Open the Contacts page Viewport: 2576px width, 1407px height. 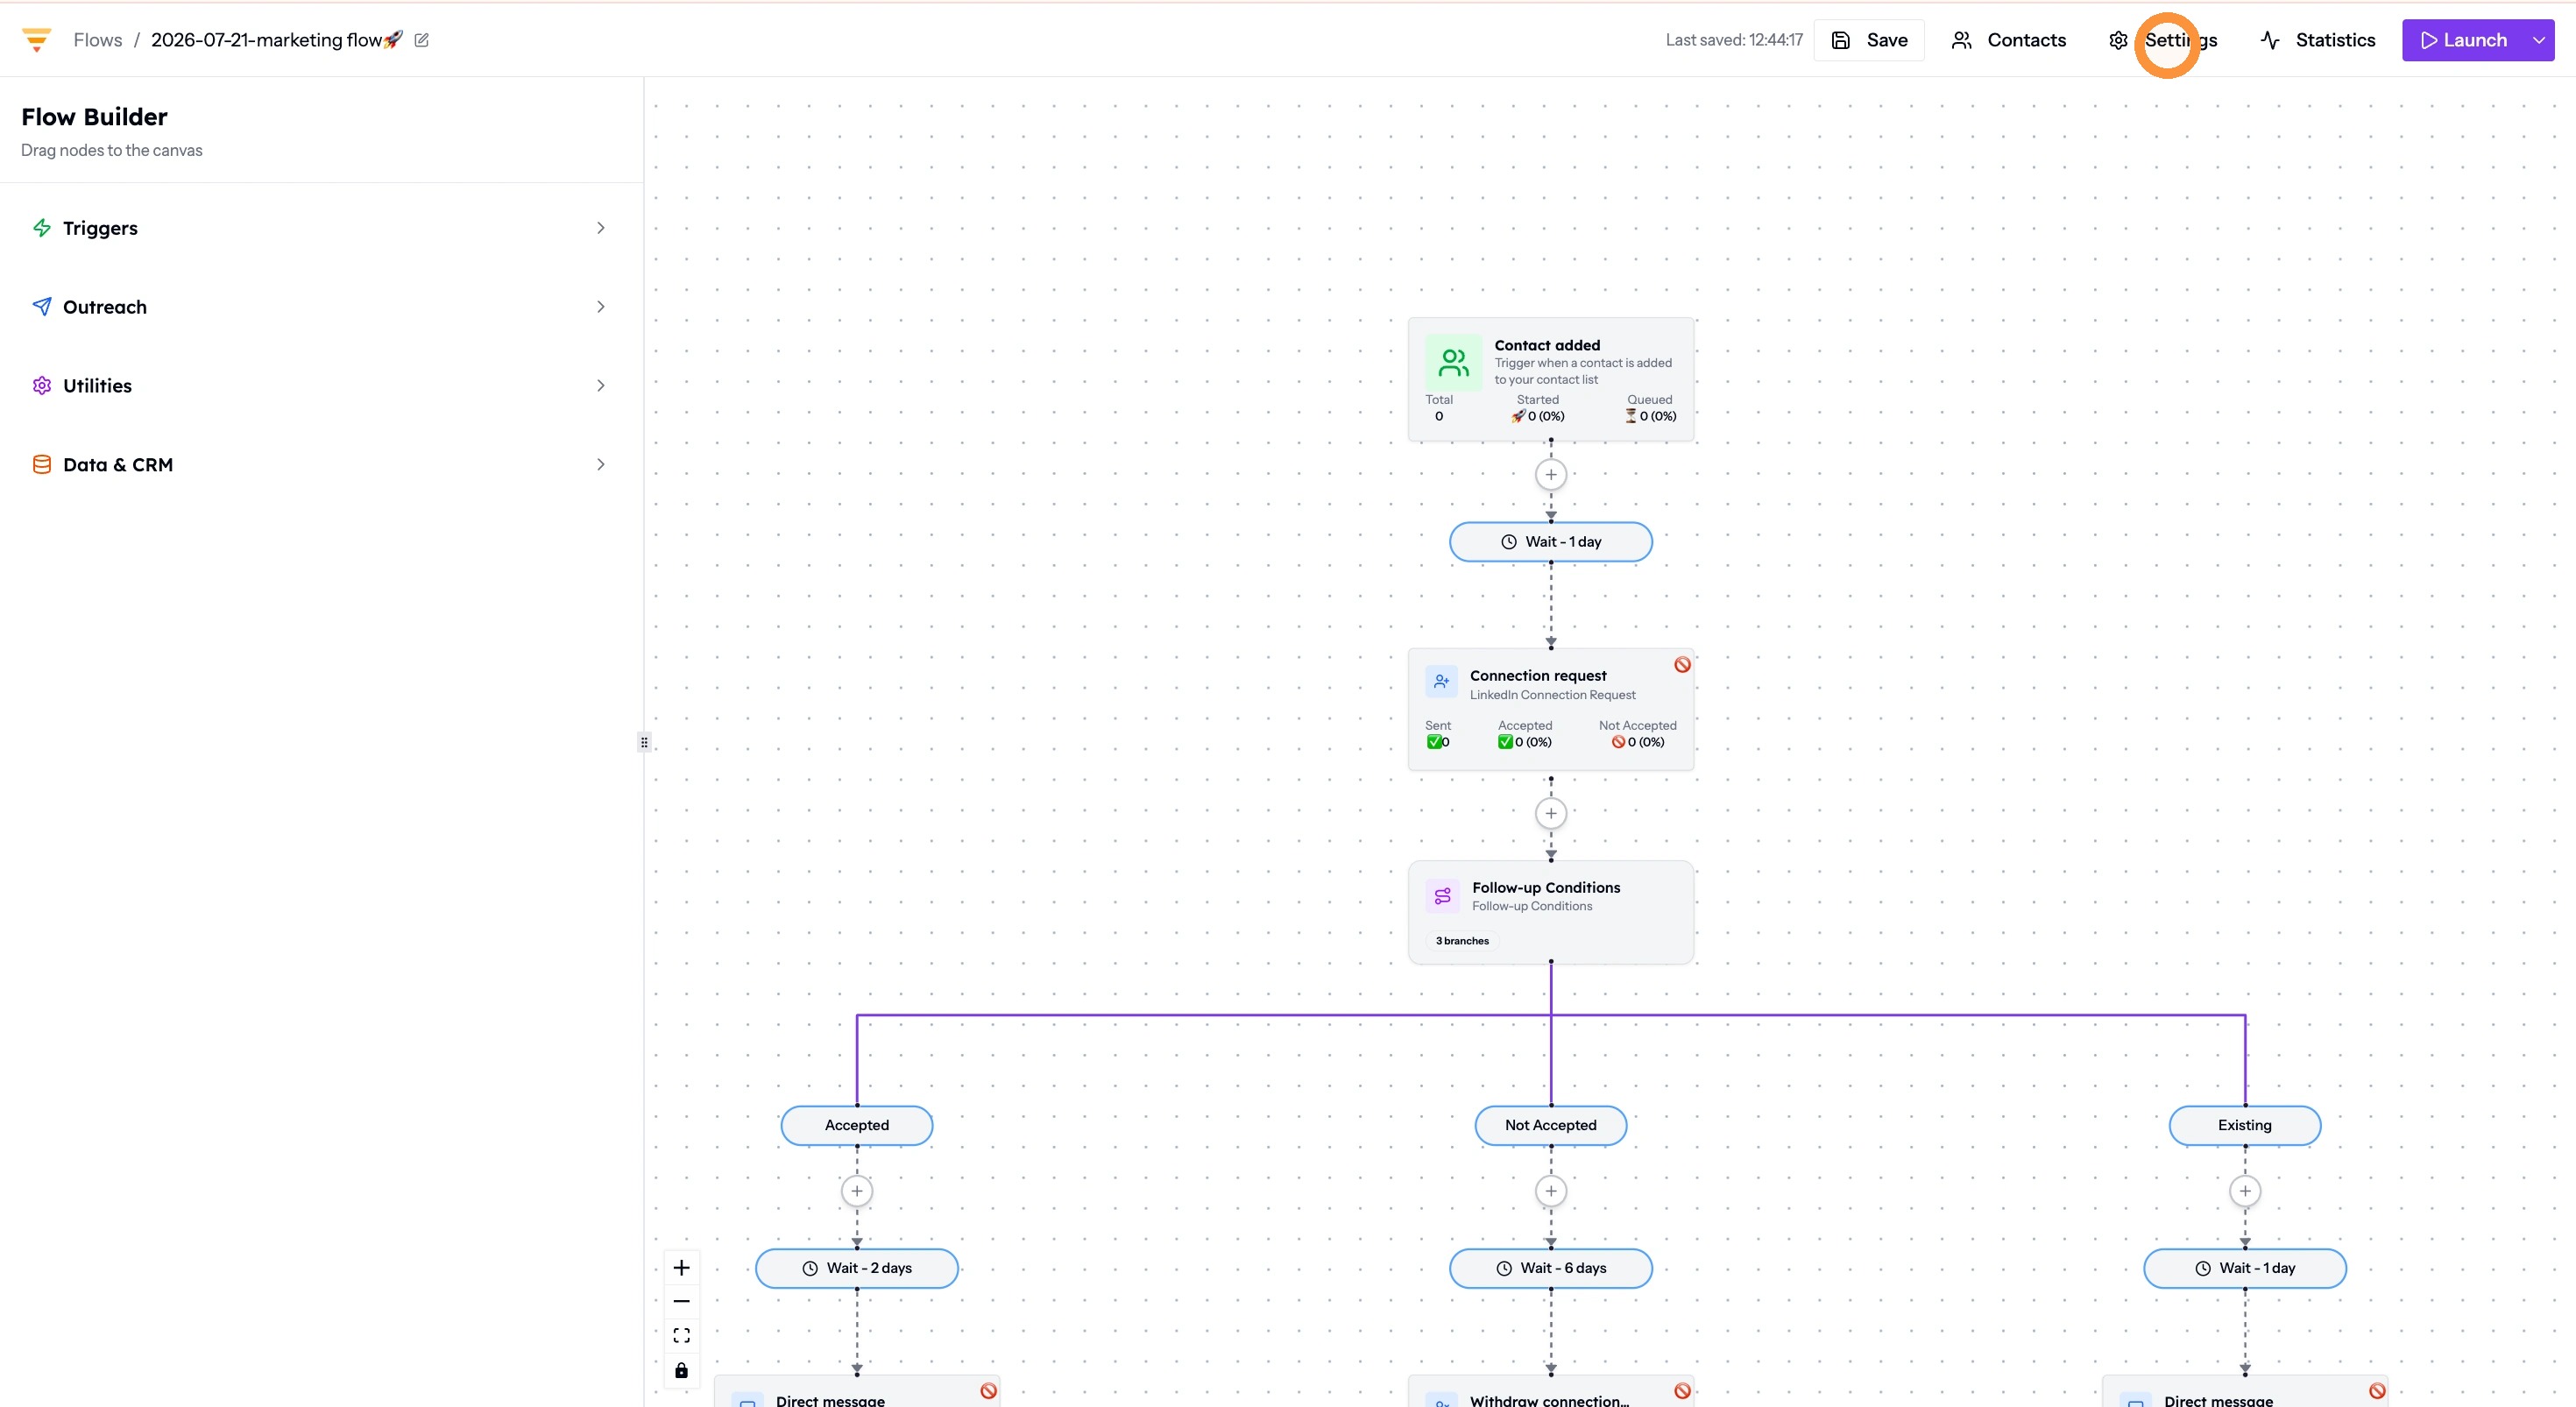(2008, 40)
